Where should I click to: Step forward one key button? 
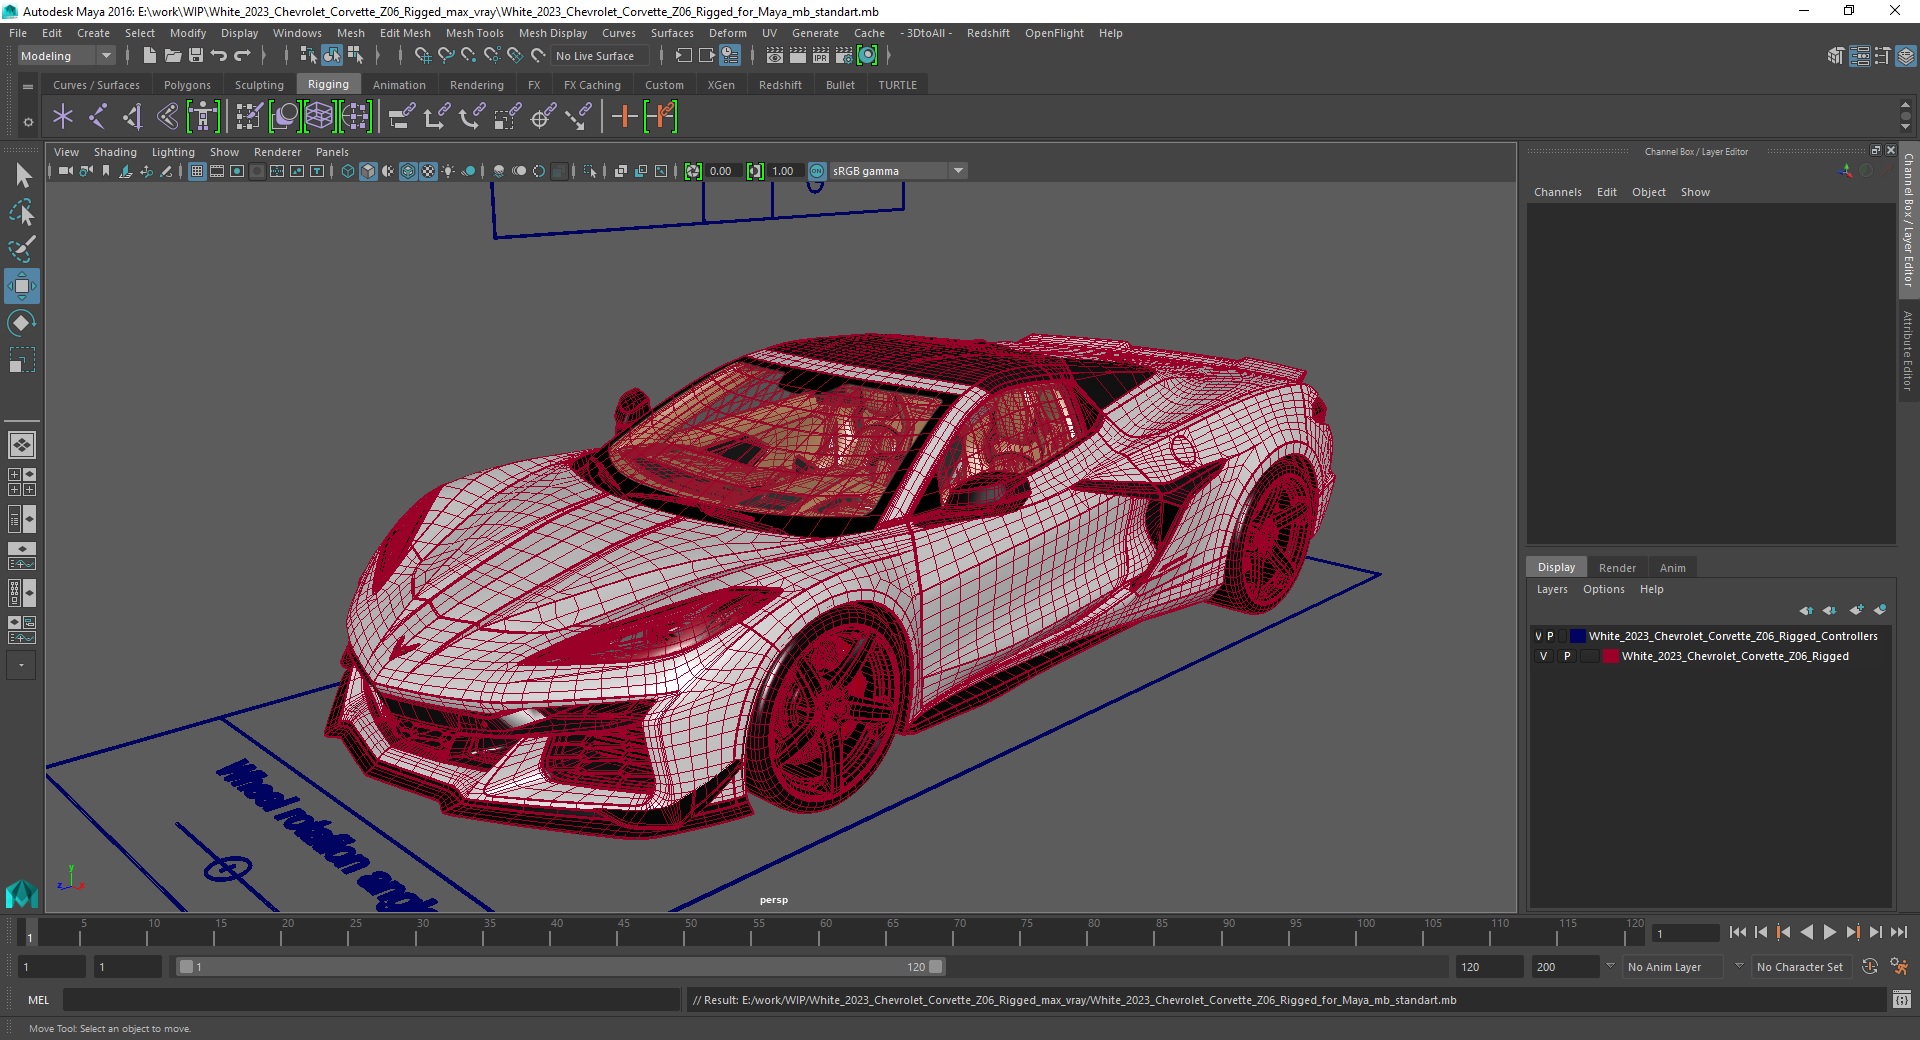[x=1852, y=932]
